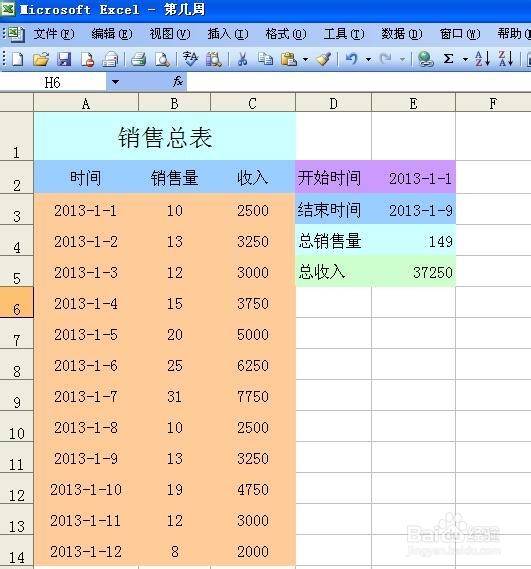Image resolution: width=531 pixels, height=569 pixels.
Task: Select start date cell 2013-1-1 in column E
Action: pyautogui.click(x=413, y=177)
